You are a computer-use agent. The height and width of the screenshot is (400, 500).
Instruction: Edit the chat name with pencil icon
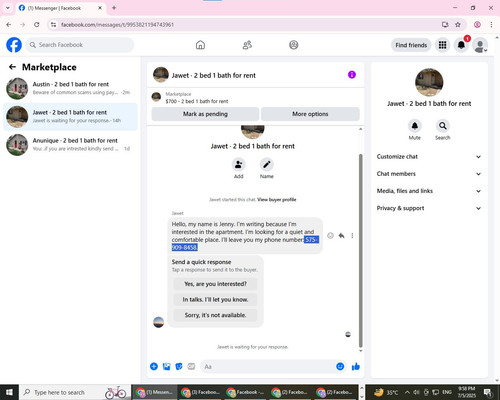[x=267, y=164]
